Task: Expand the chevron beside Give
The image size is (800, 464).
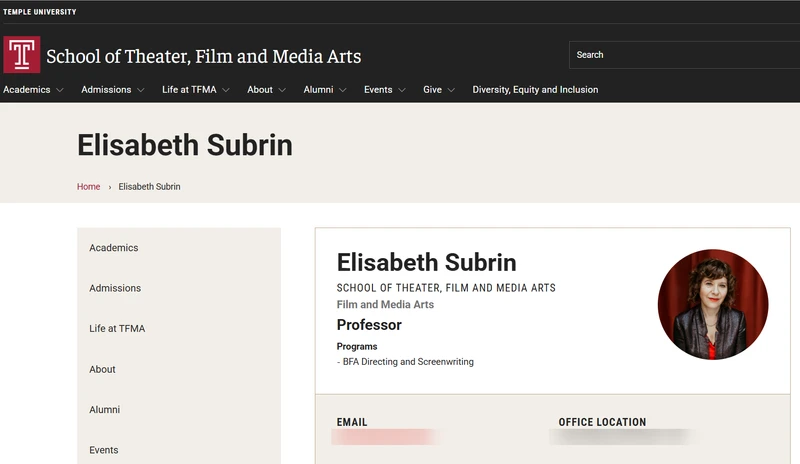Action: click(x=451, y=90)
